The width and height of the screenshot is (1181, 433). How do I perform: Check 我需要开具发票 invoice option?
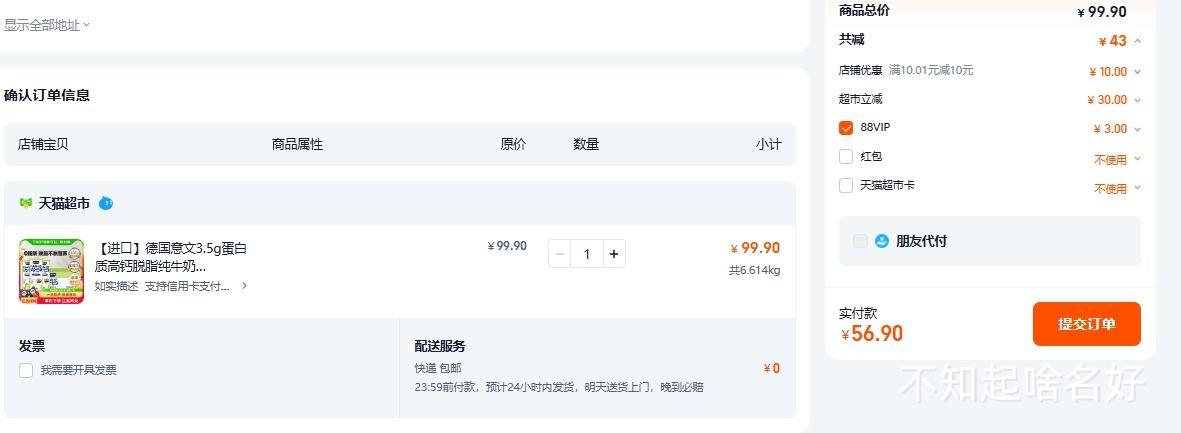click(x=26, y=370)
